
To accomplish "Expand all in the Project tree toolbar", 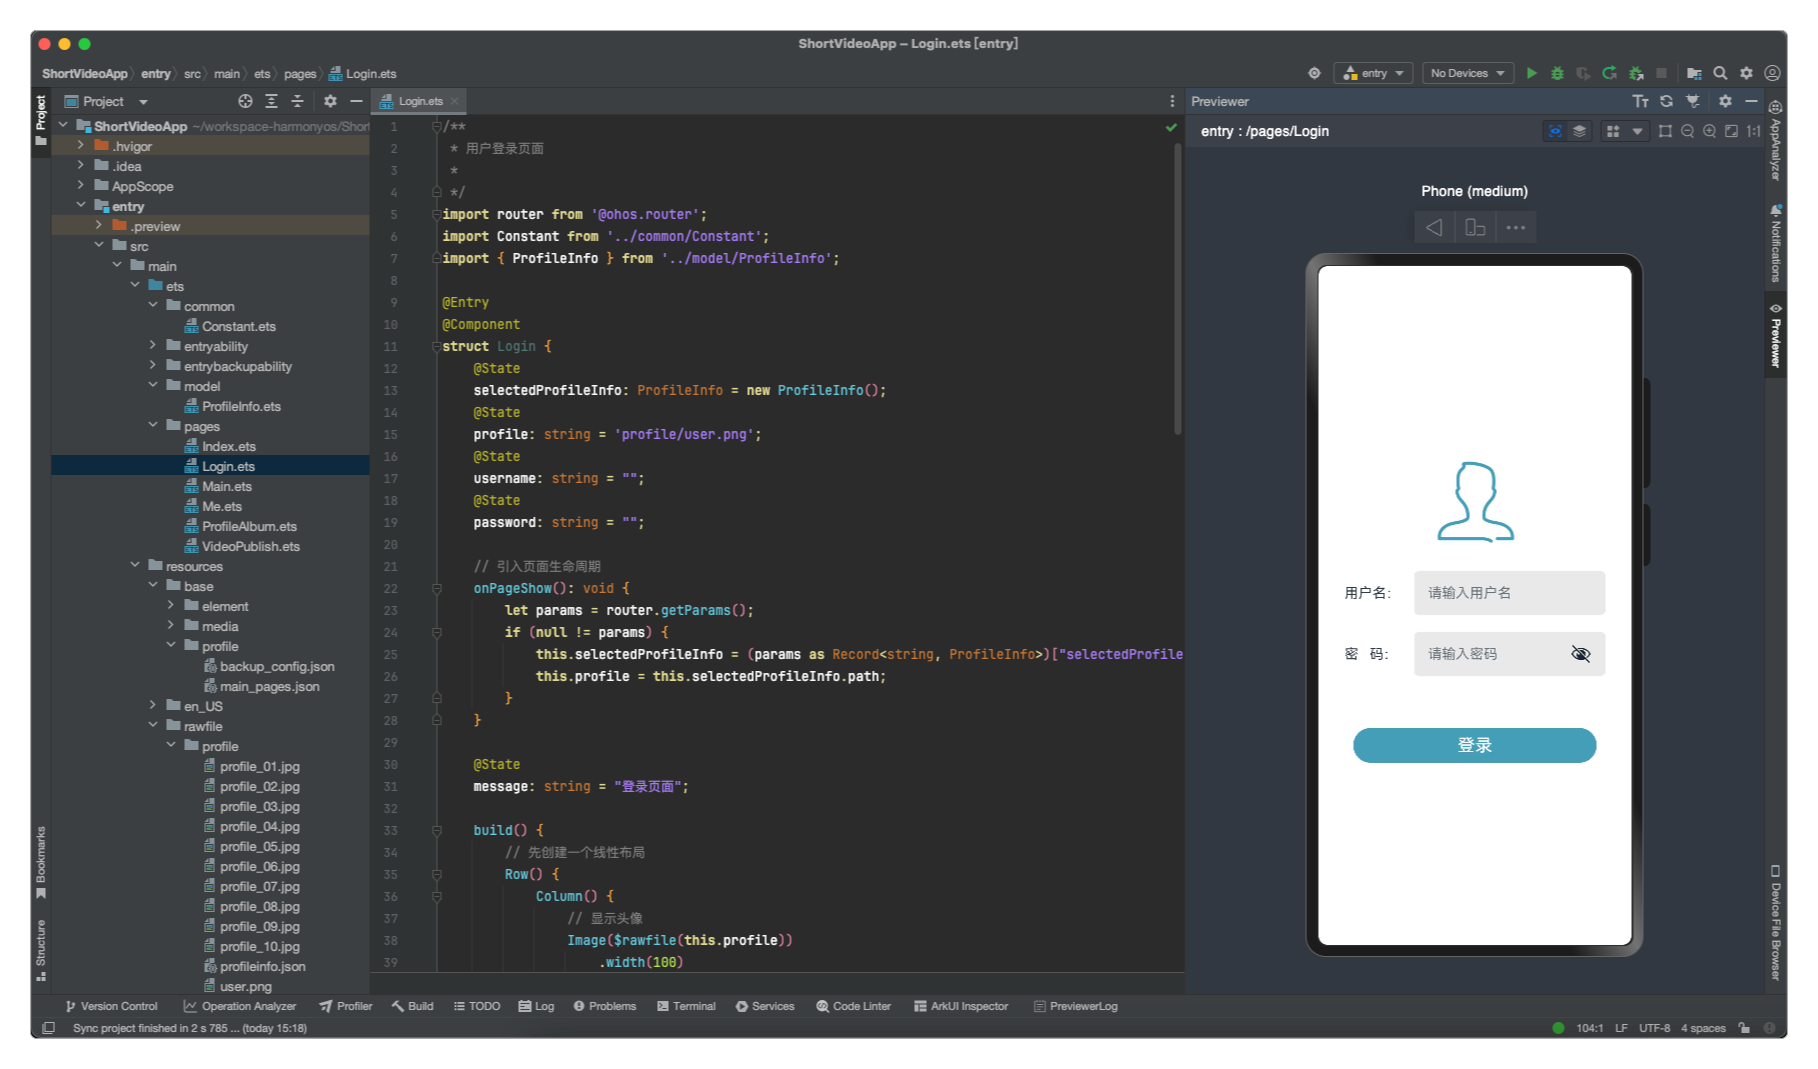I will 271,101.
